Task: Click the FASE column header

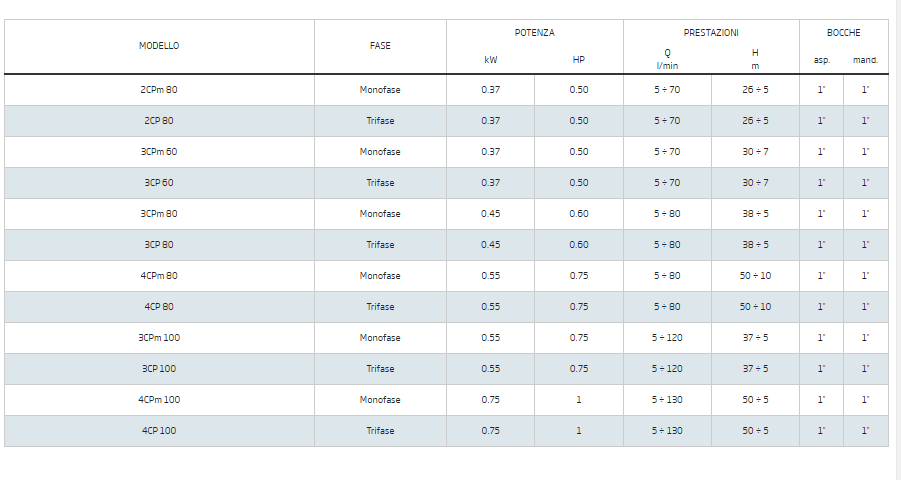Action: tap(380, 46)
